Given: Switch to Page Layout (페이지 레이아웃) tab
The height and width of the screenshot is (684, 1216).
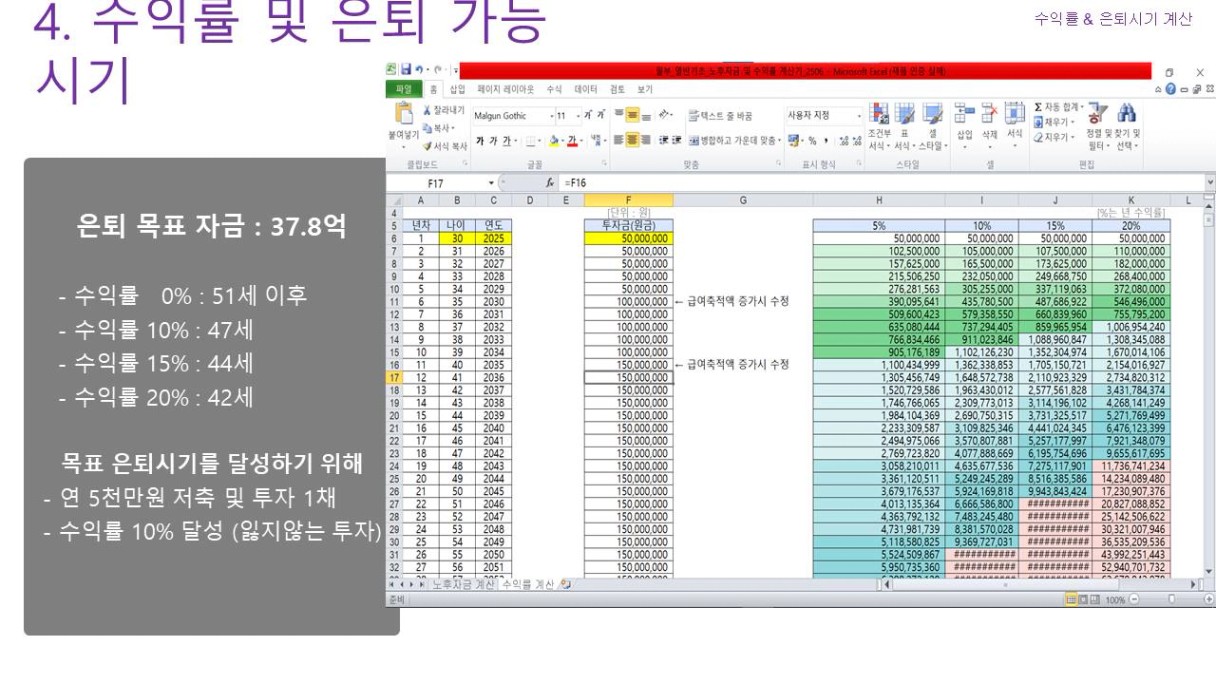Looking at the screenshot, I should coord(505,89).
